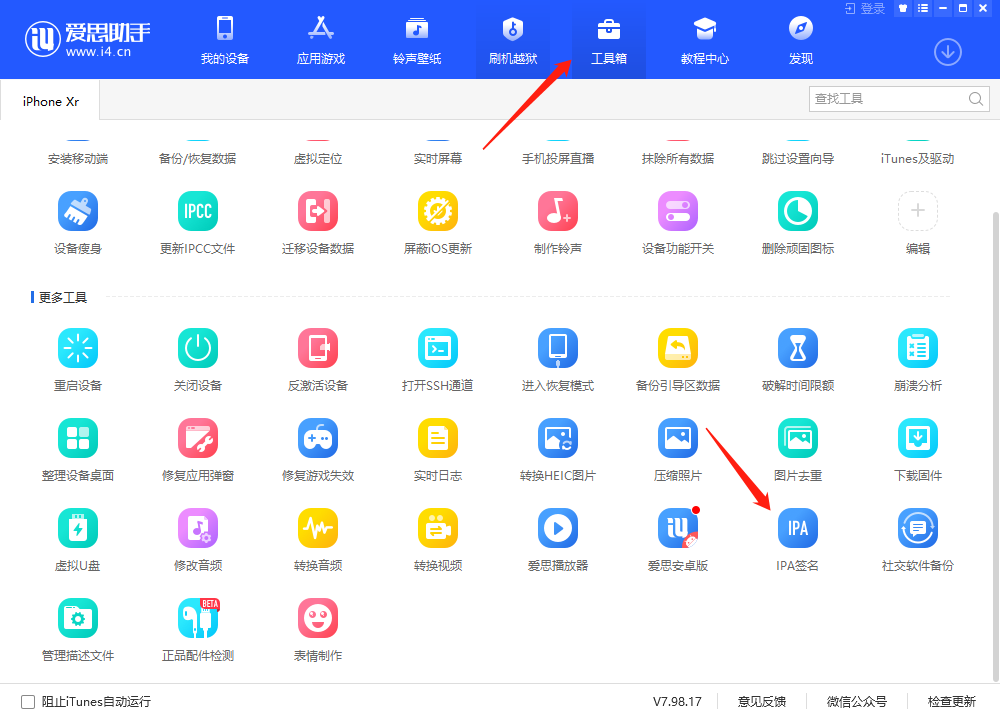Select 进入恢复模式 tool
This screenshot has width=1000, height=718.
click(x=558, y=348)
